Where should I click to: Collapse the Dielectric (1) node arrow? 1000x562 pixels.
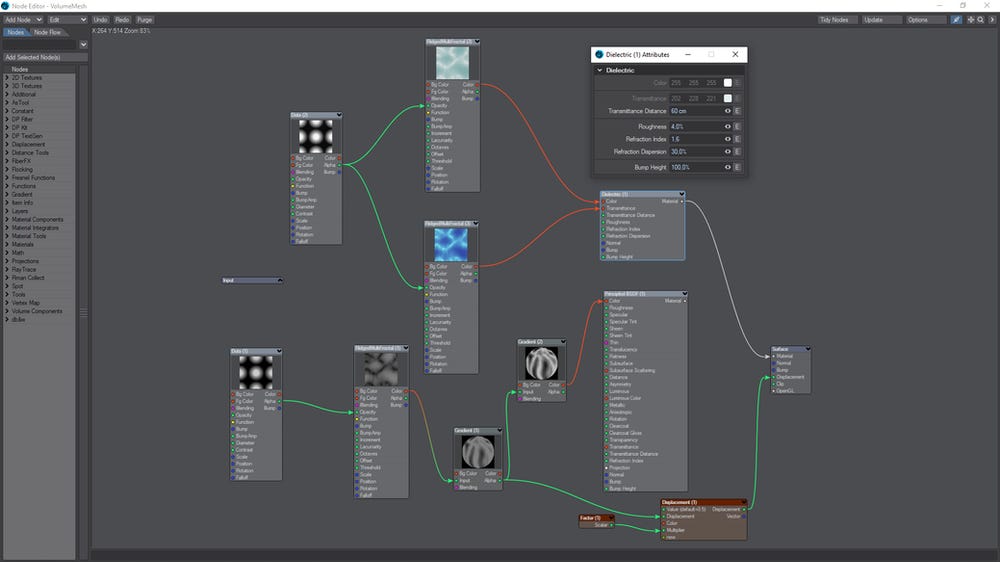coord(682,194)
